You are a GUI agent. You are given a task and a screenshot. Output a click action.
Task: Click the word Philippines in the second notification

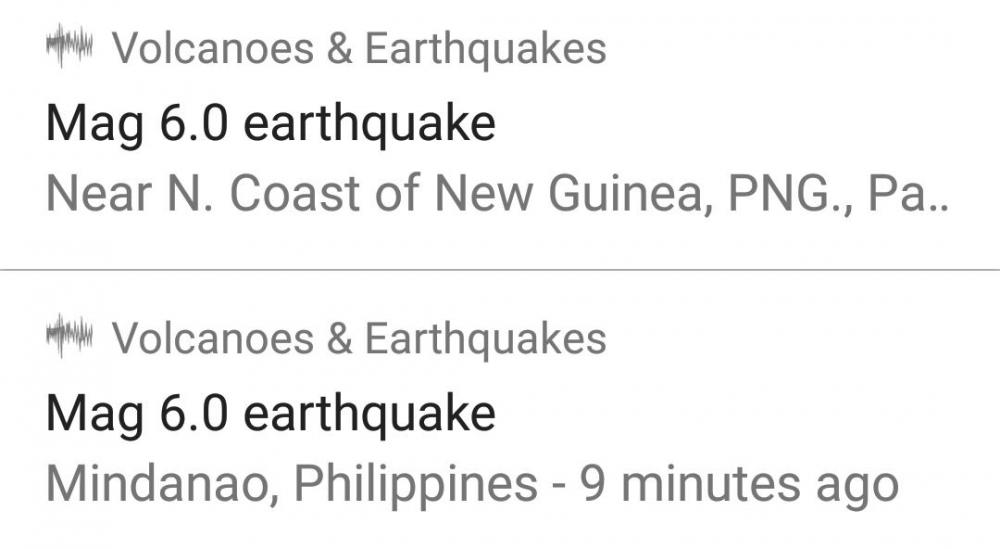point(416,485)
